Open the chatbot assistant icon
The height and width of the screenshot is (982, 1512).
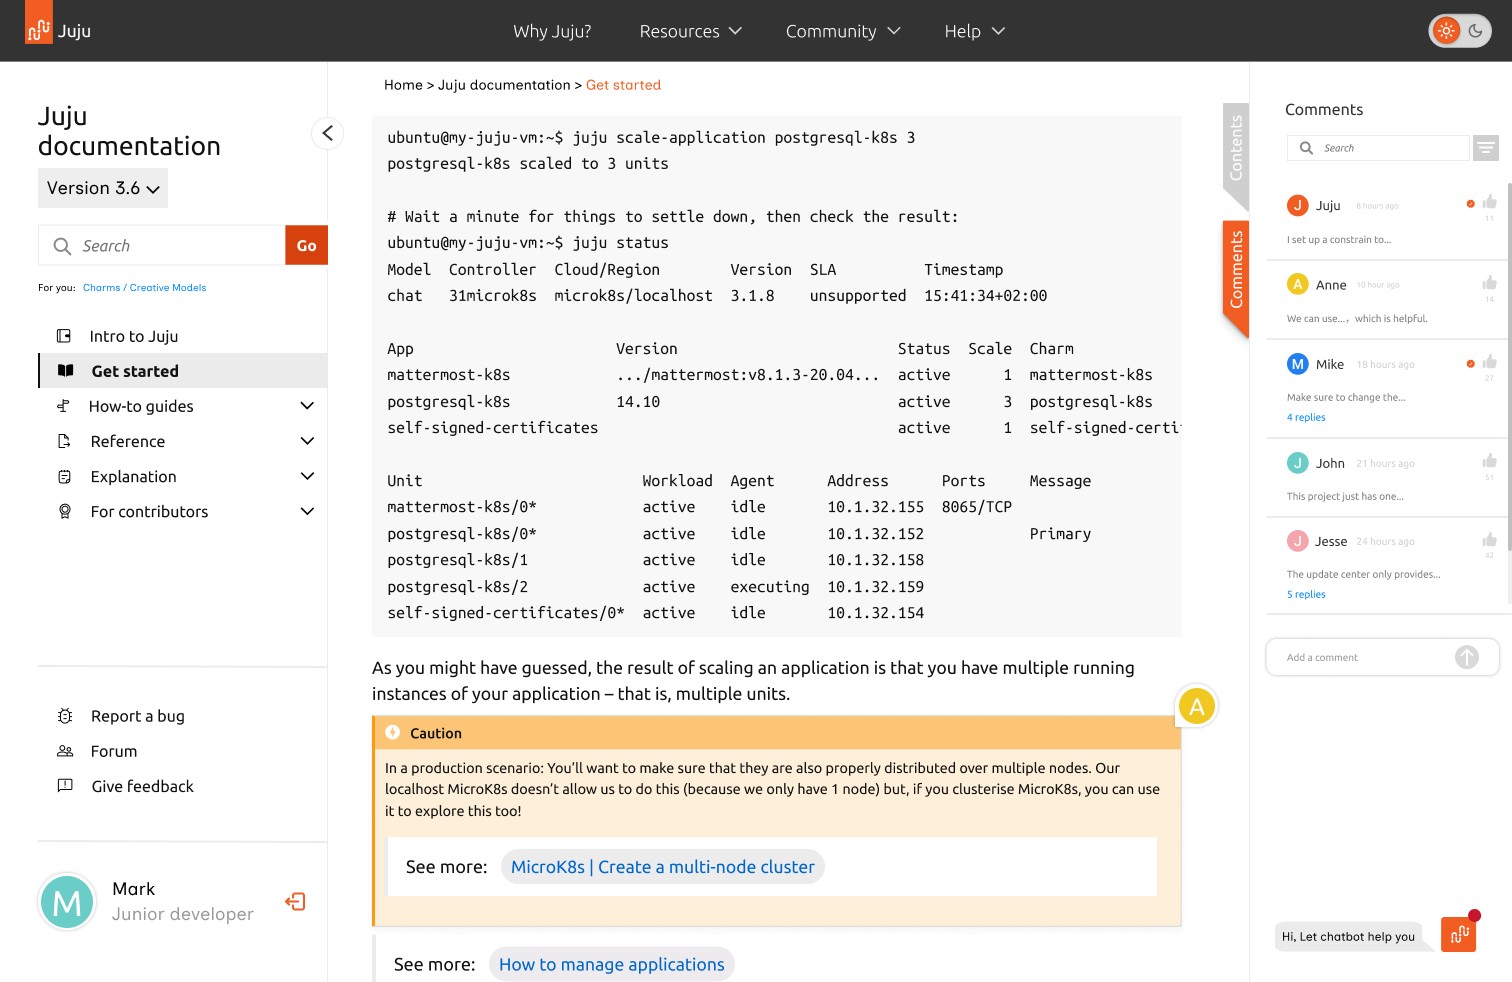pos(1458,934)
